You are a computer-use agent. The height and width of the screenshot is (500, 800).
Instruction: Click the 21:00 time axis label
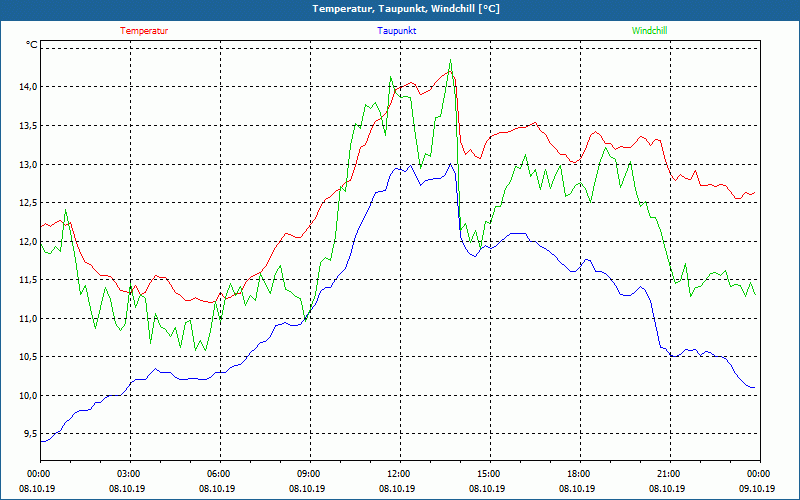[x=670, y=474]
